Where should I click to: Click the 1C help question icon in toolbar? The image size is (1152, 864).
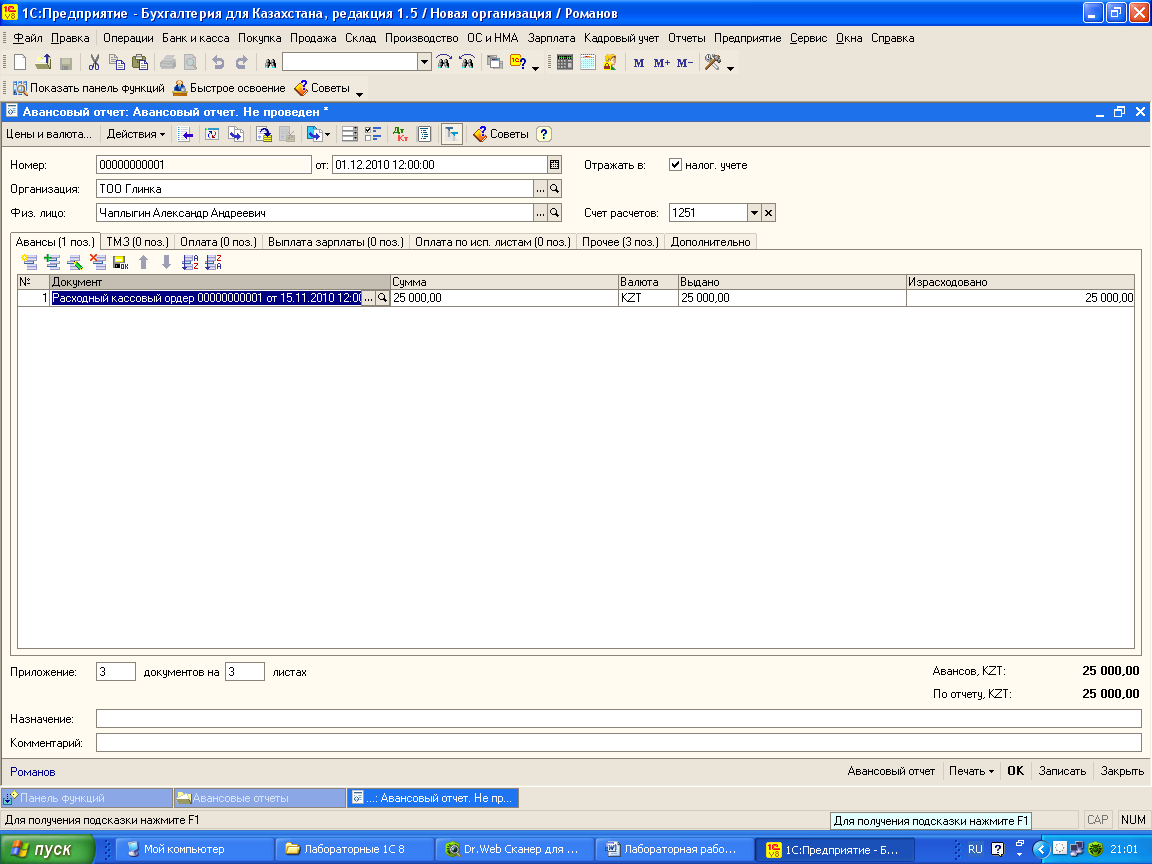[518, 62]
